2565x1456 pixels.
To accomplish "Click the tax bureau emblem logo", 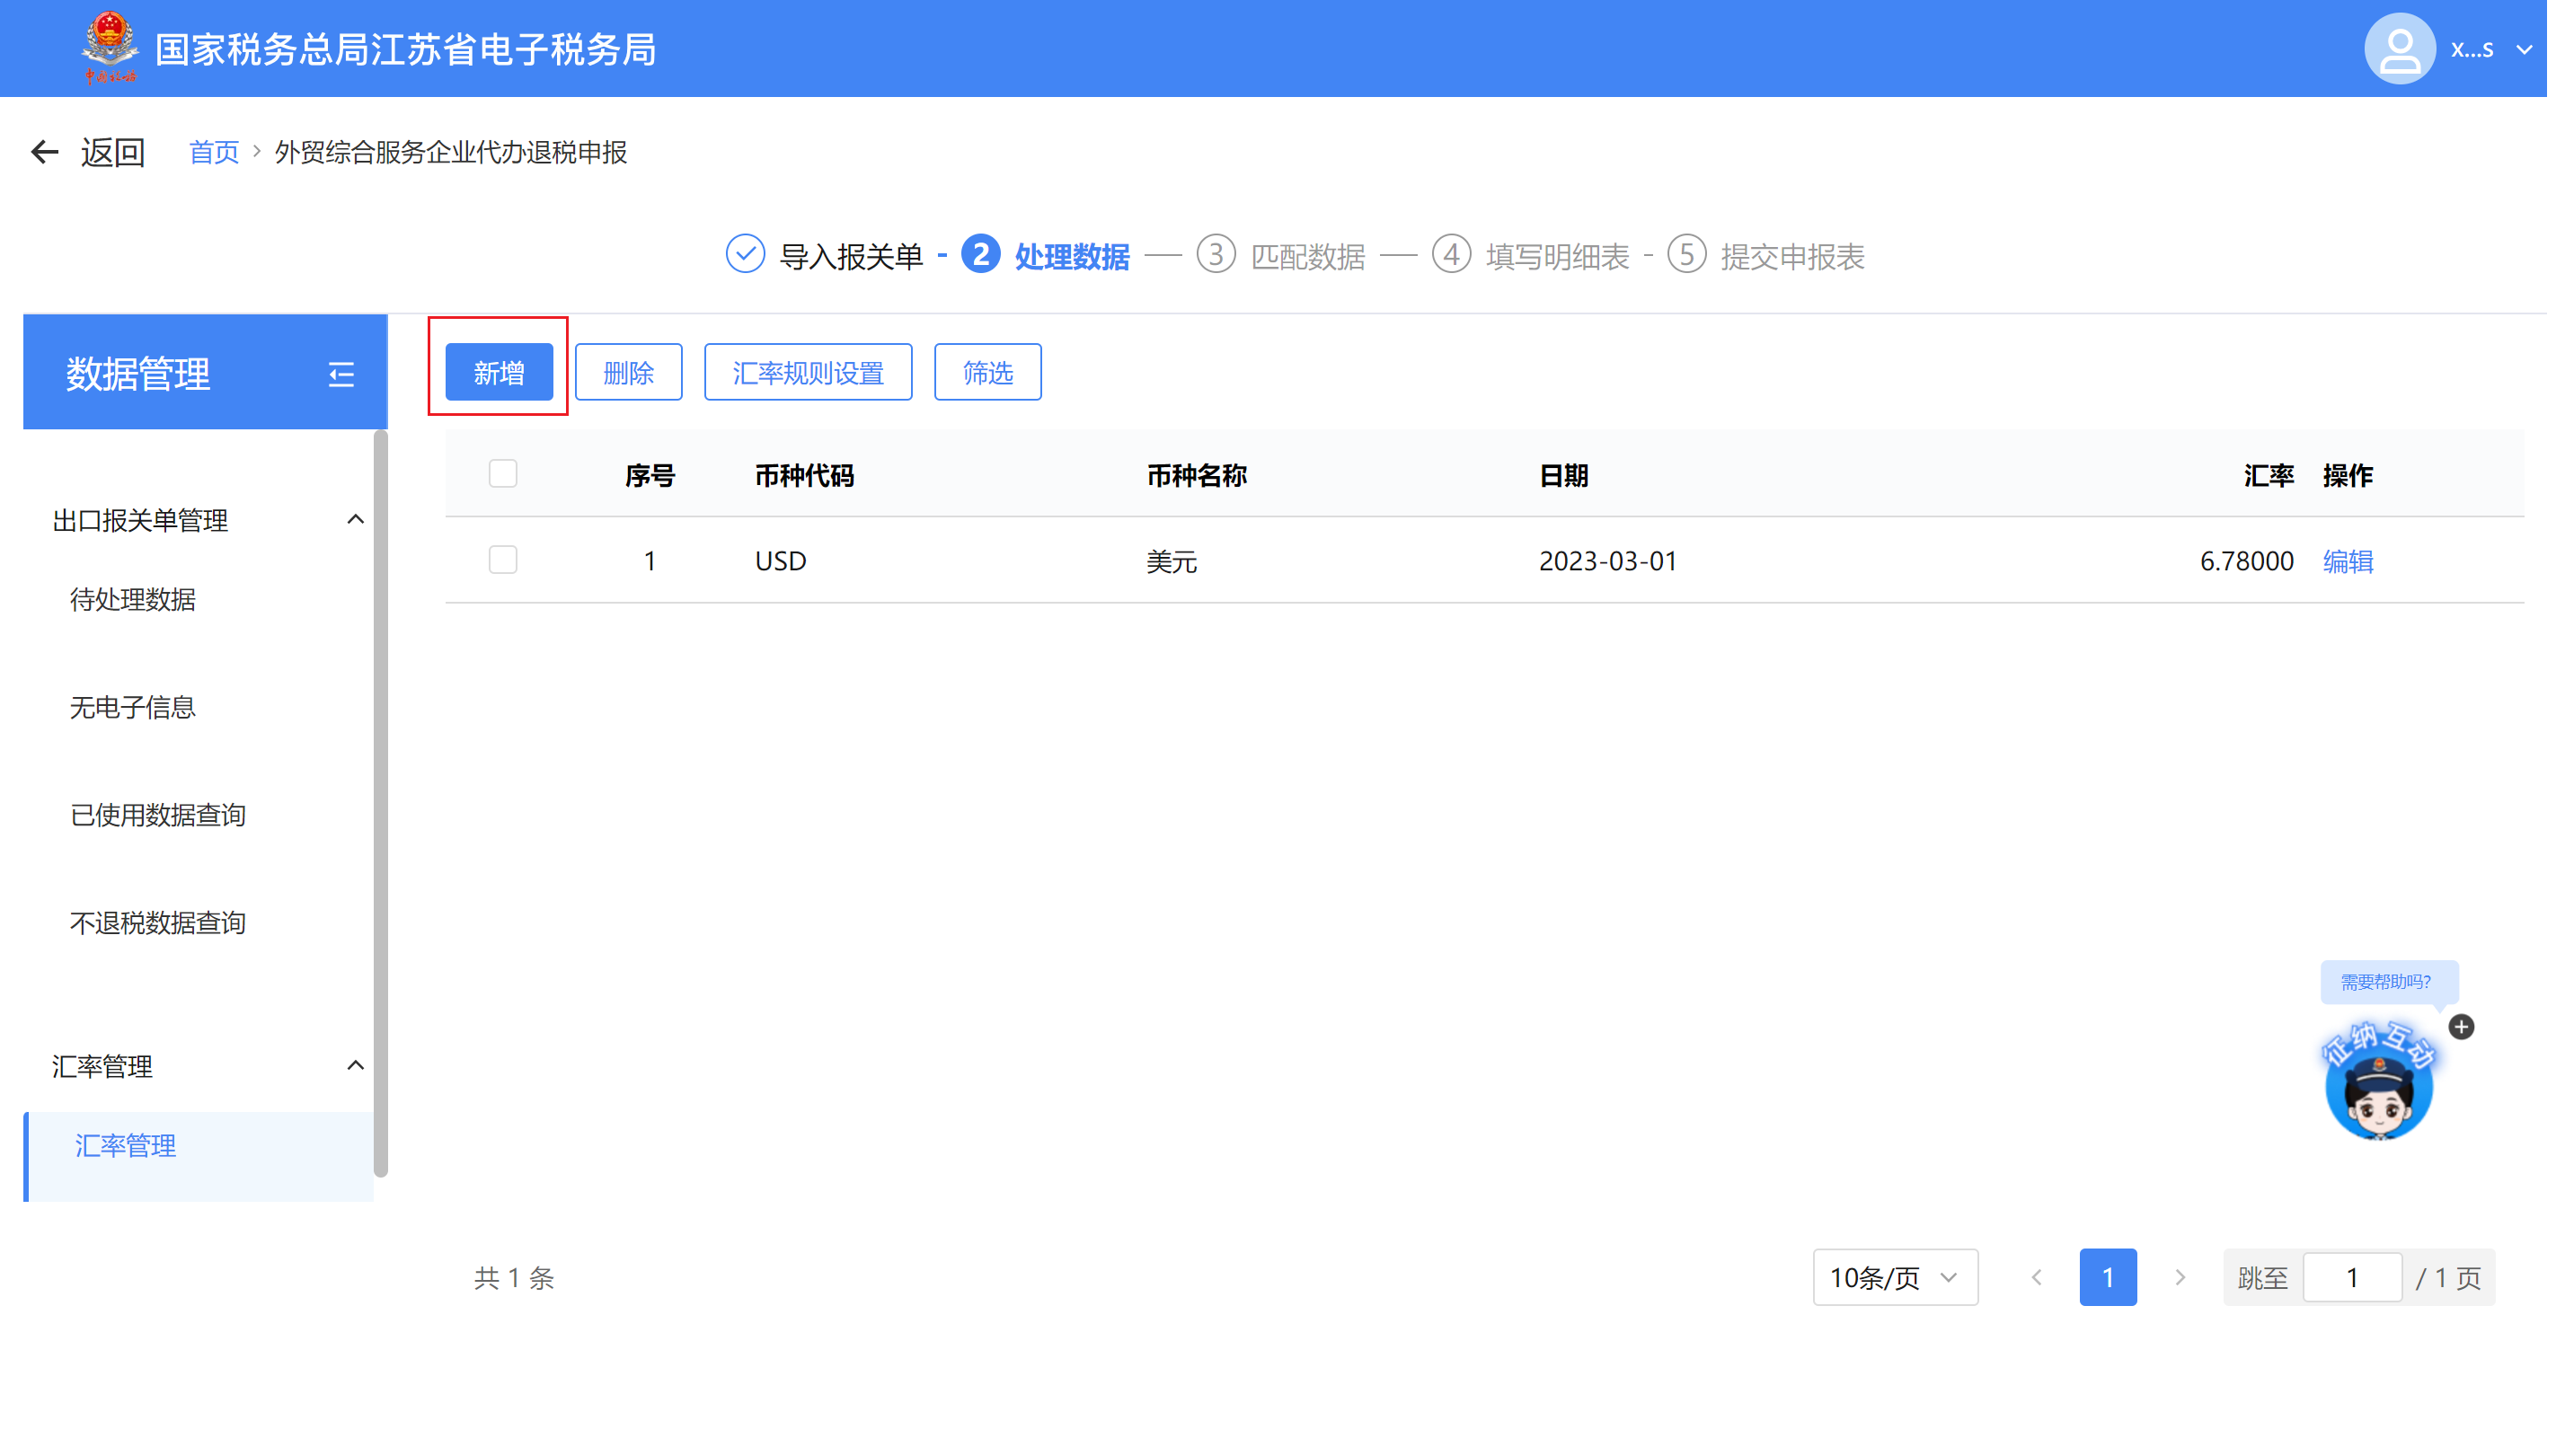I will point(109,46).
